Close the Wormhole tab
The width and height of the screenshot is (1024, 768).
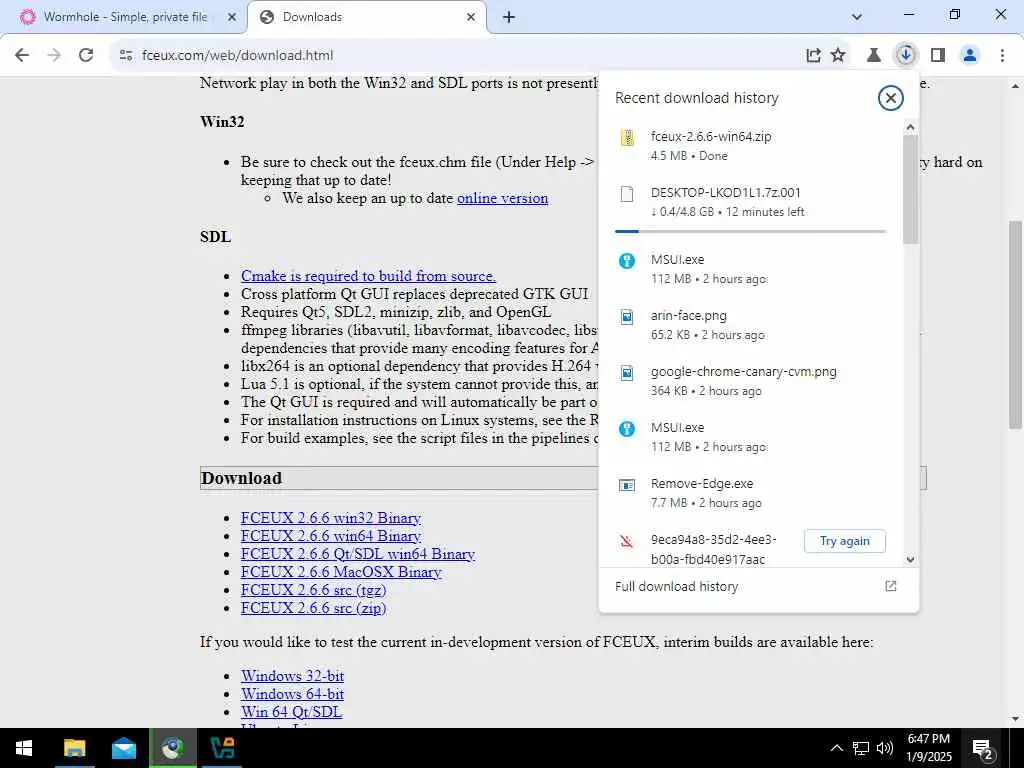(x=232, y=17)
